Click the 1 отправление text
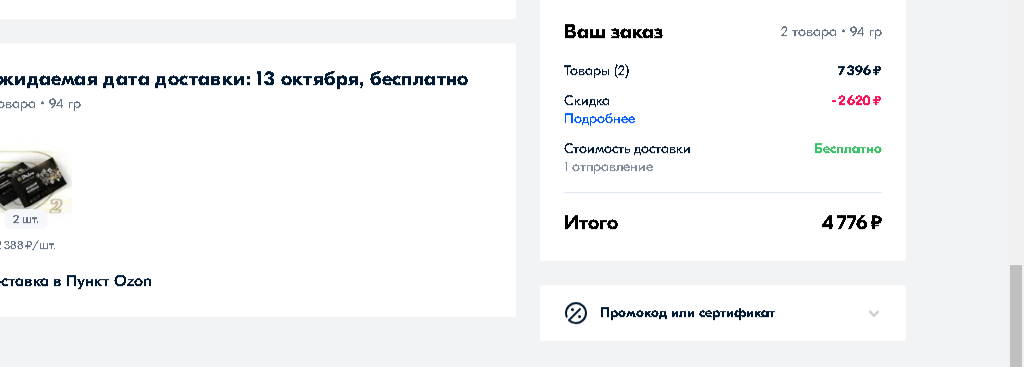This screenshot has width=1024, height=367. [609, 167]
